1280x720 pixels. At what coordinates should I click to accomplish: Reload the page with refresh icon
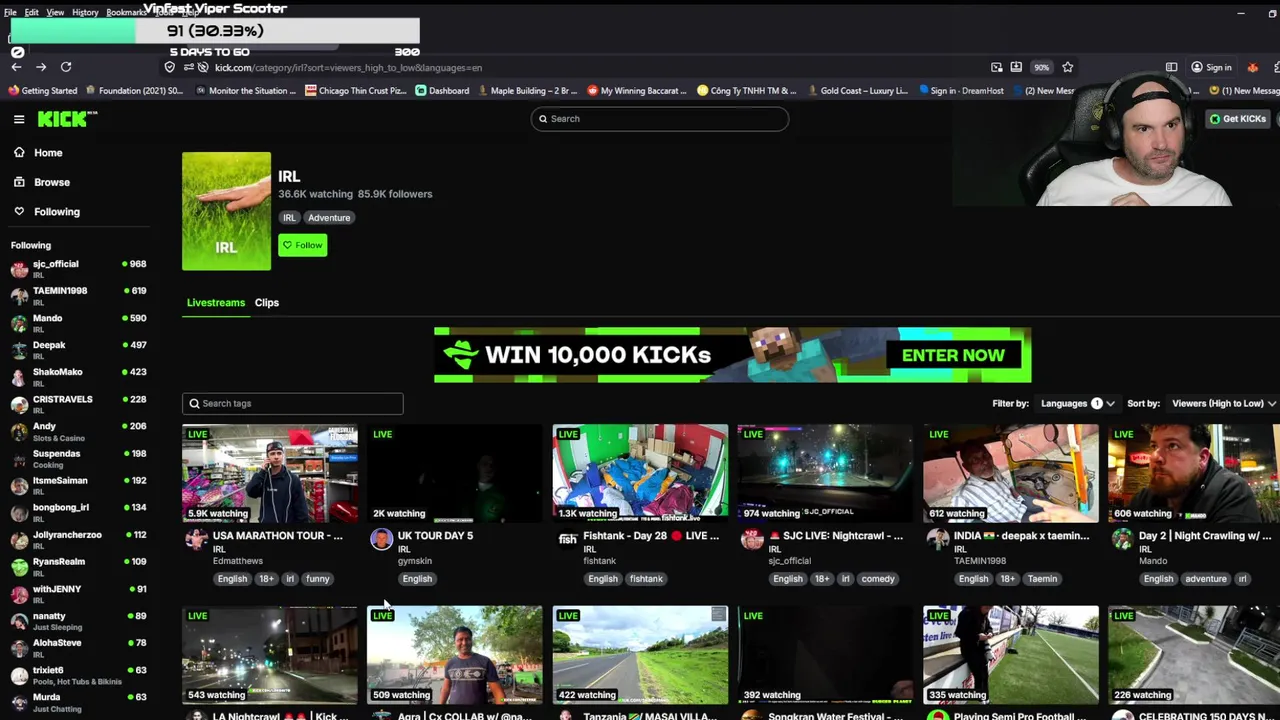click(66, 67)
